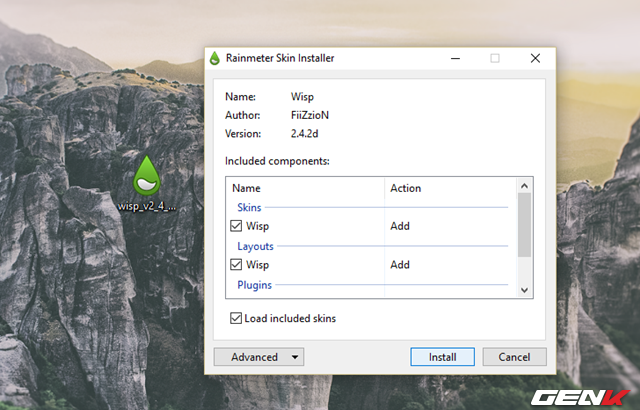Click the components list scroll up arrow
The width and height of the screenshot is (640, 410).
click(x=524, y=186)
